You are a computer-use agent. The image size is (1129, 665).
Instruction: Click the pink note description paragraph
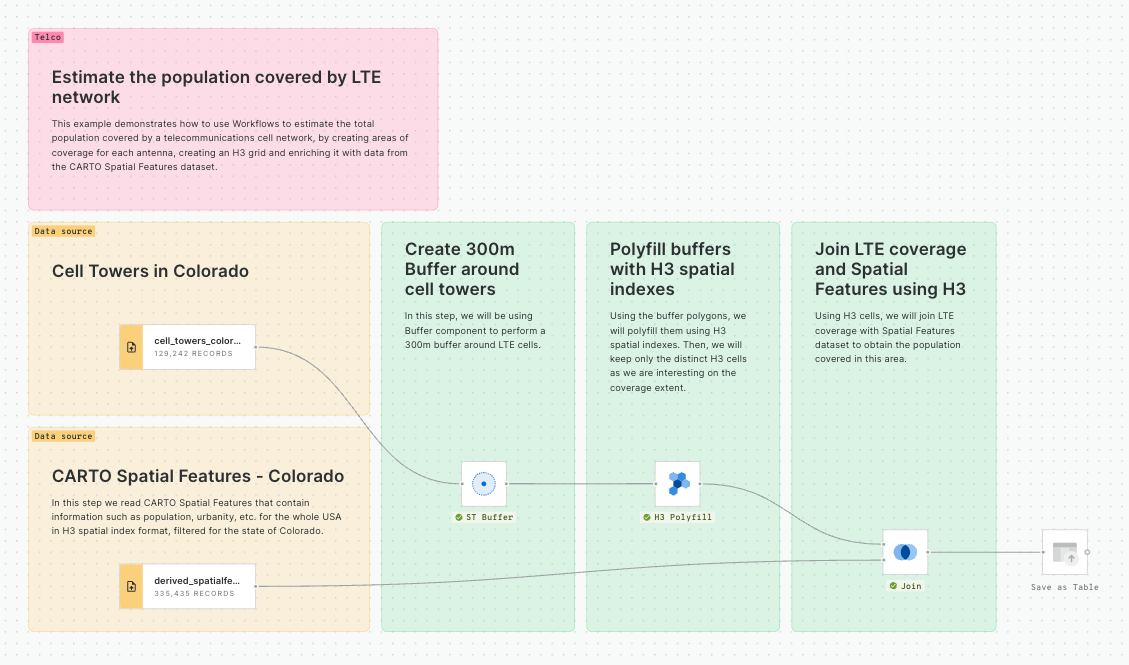tap(230, 145)
